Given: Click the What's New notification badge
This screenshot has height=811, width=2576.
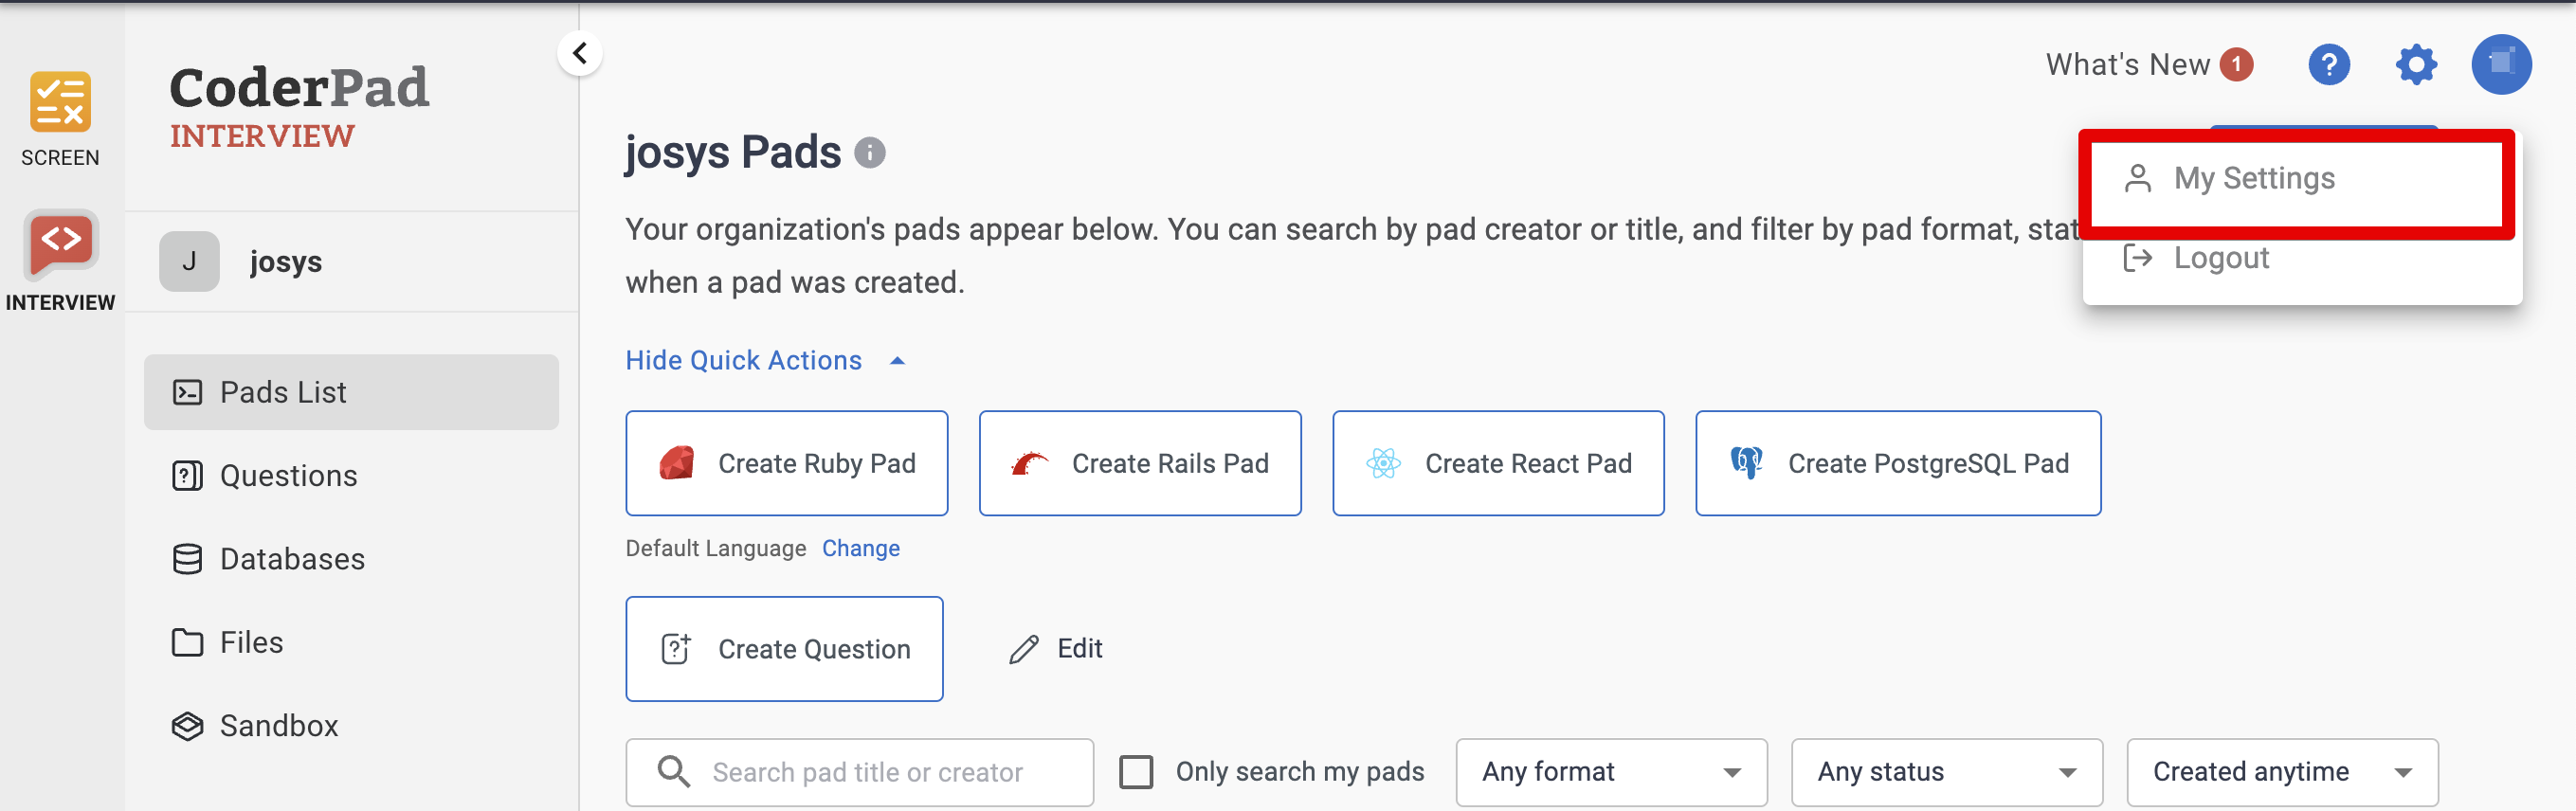Looking at the screenshot, I should pyautogui.click(x=2236, y=65).
